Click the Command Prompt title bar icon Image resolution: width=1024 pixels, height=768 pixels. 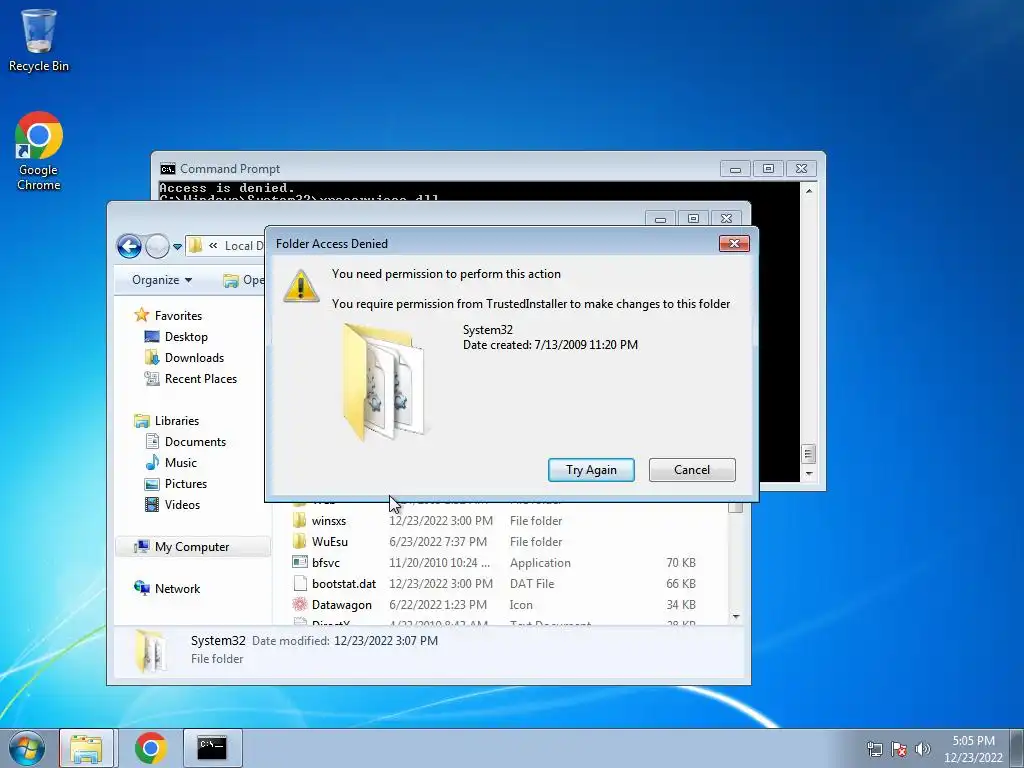click(168, 169)
